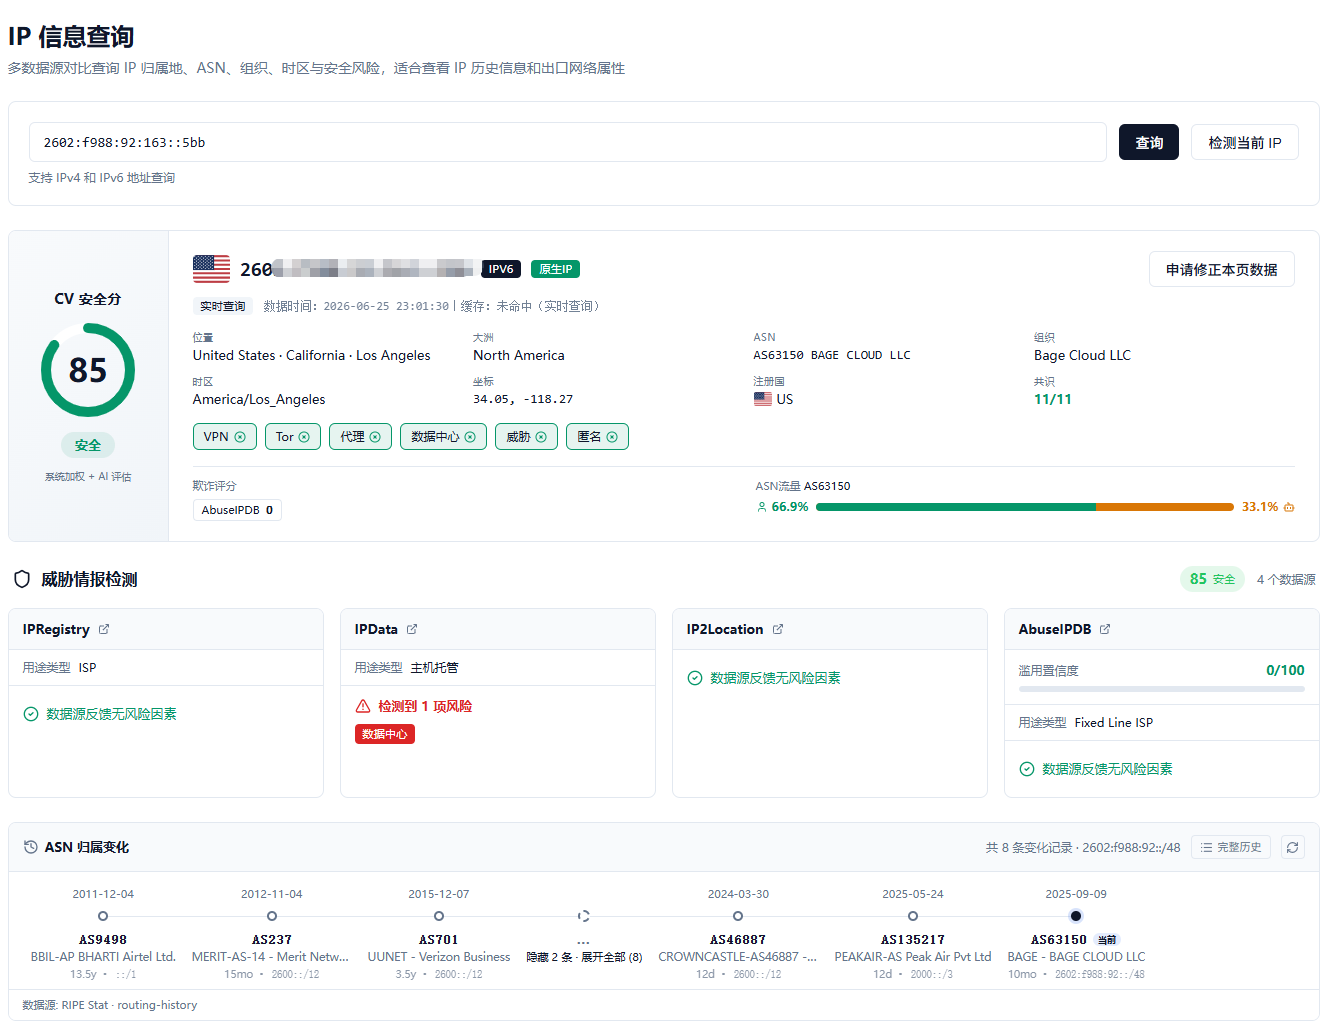Open IPData external link icon
This screenshot has height=1029, width=1328.
pyautogui.click(x=412, y=629)
